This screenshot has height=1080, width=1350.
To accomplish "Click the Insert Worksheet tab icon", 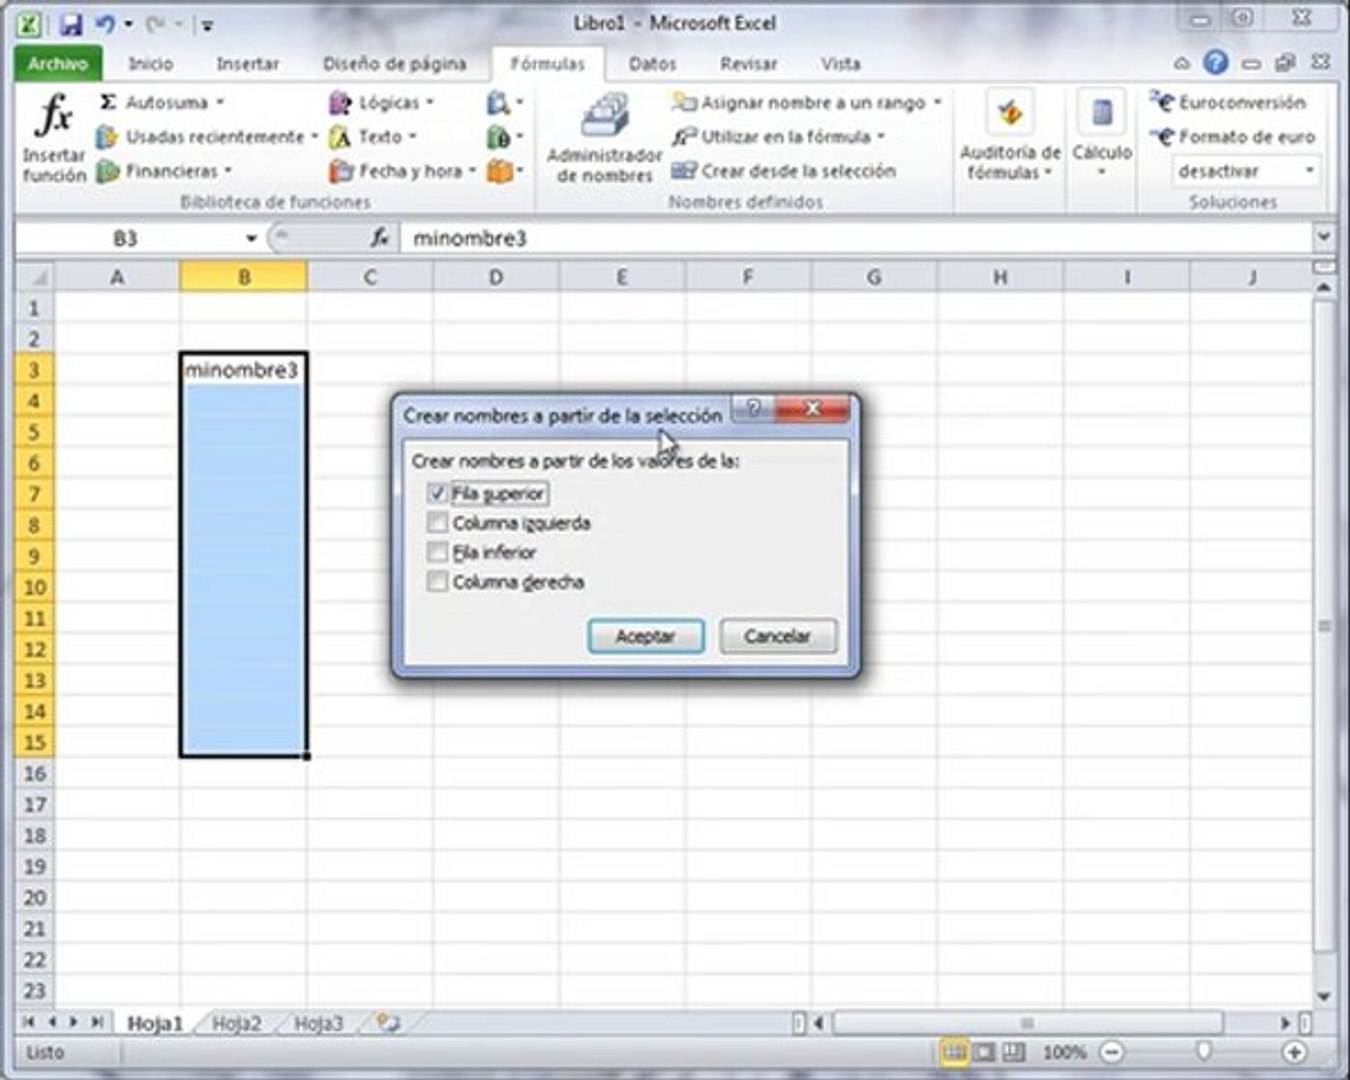I will click(x=387, y=1023).
